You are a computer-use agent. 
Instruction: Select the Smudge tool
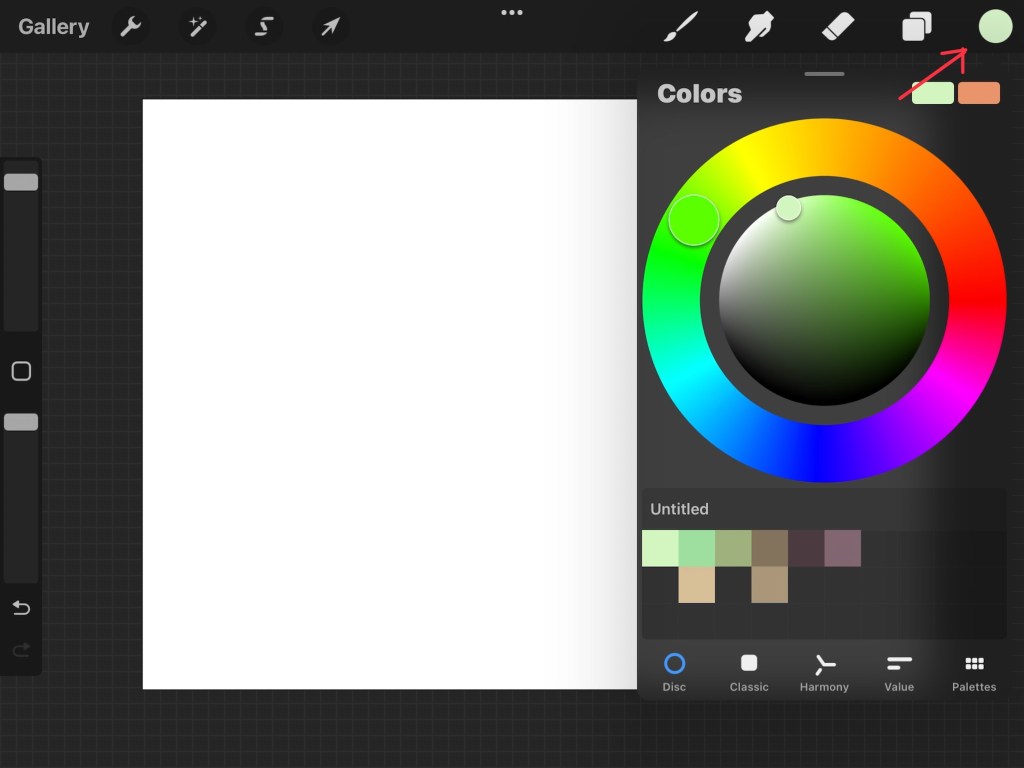[x=760, y=27]
